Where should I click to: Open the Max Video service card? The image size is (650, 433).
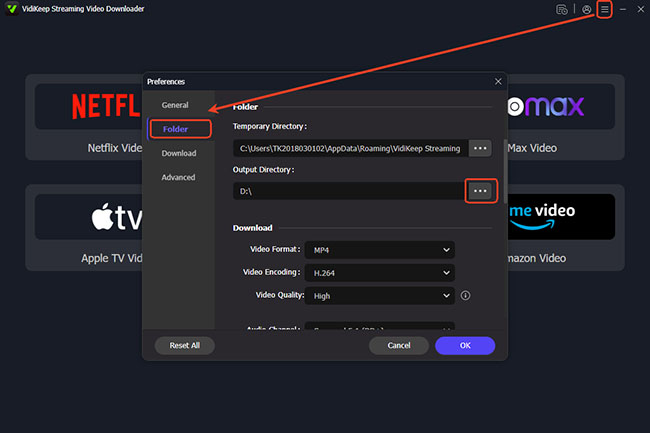[x=566, y=117]
